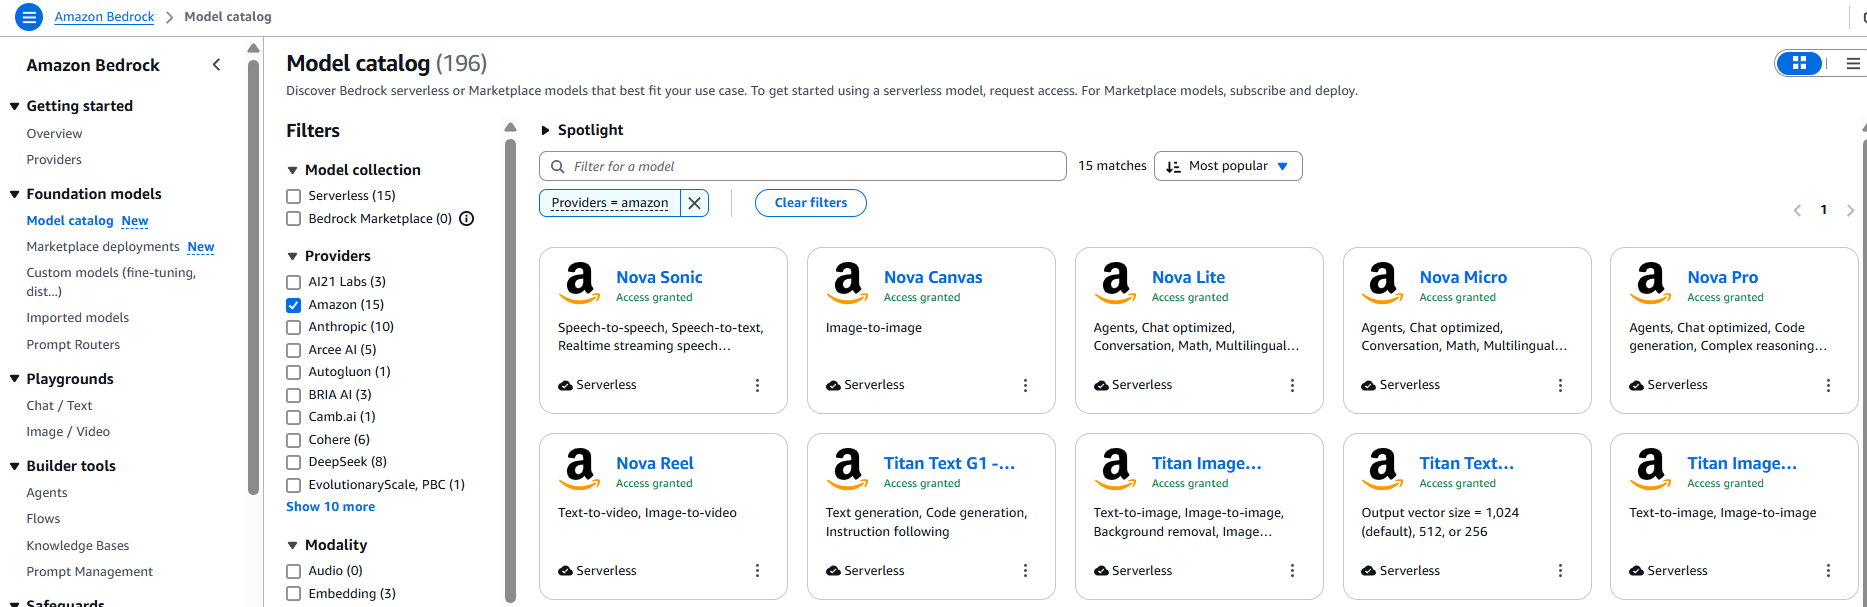This screenshot has height=607, width=1867.
Task: Collapse Foundation models nav section
Action: point(15,194)
